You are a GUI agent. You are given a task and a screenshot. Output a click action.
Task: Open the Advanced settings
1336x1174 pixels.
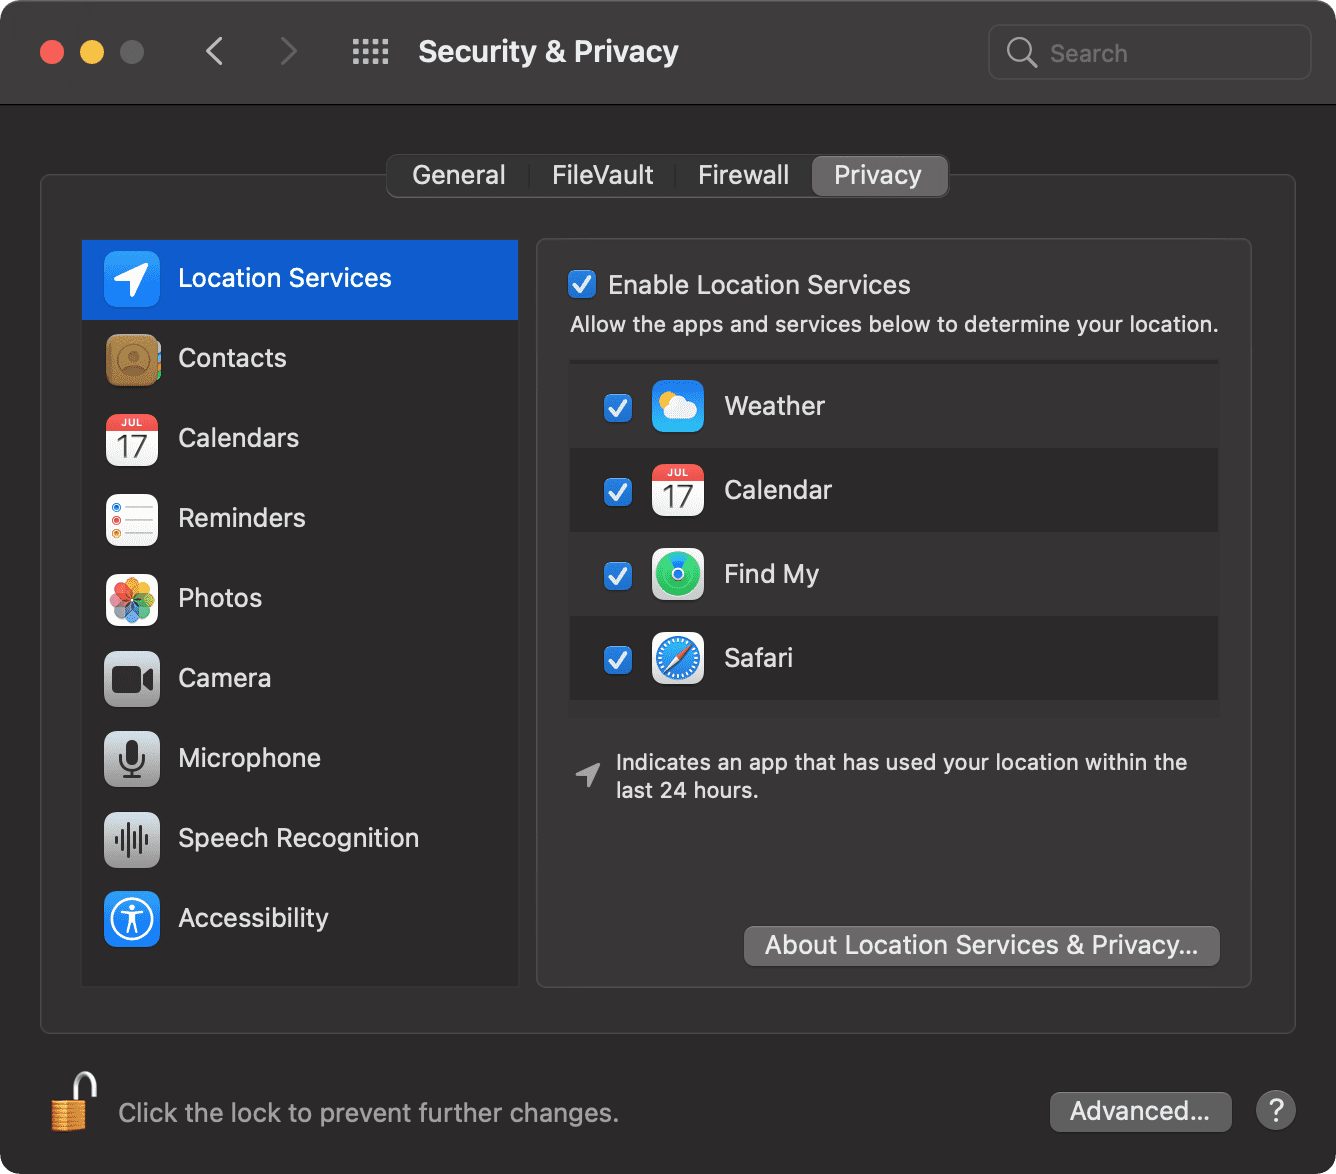[1140, 1111]
